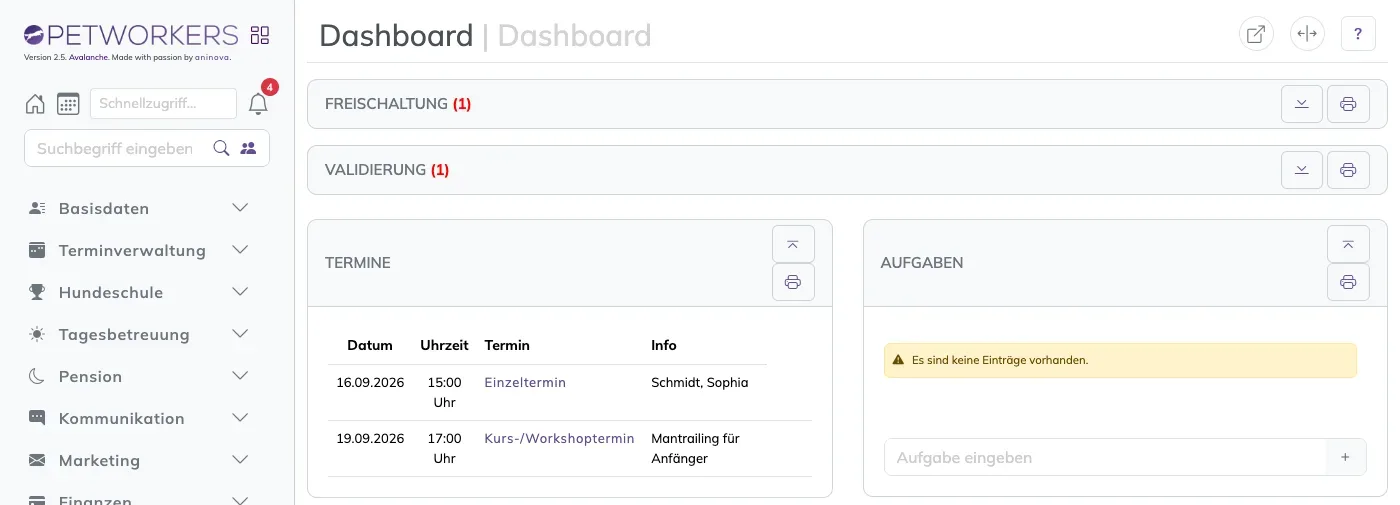Viewport: 1400px width, 505px height.
Task: Expand Pension chevron
Action: (x=240, y=376)
